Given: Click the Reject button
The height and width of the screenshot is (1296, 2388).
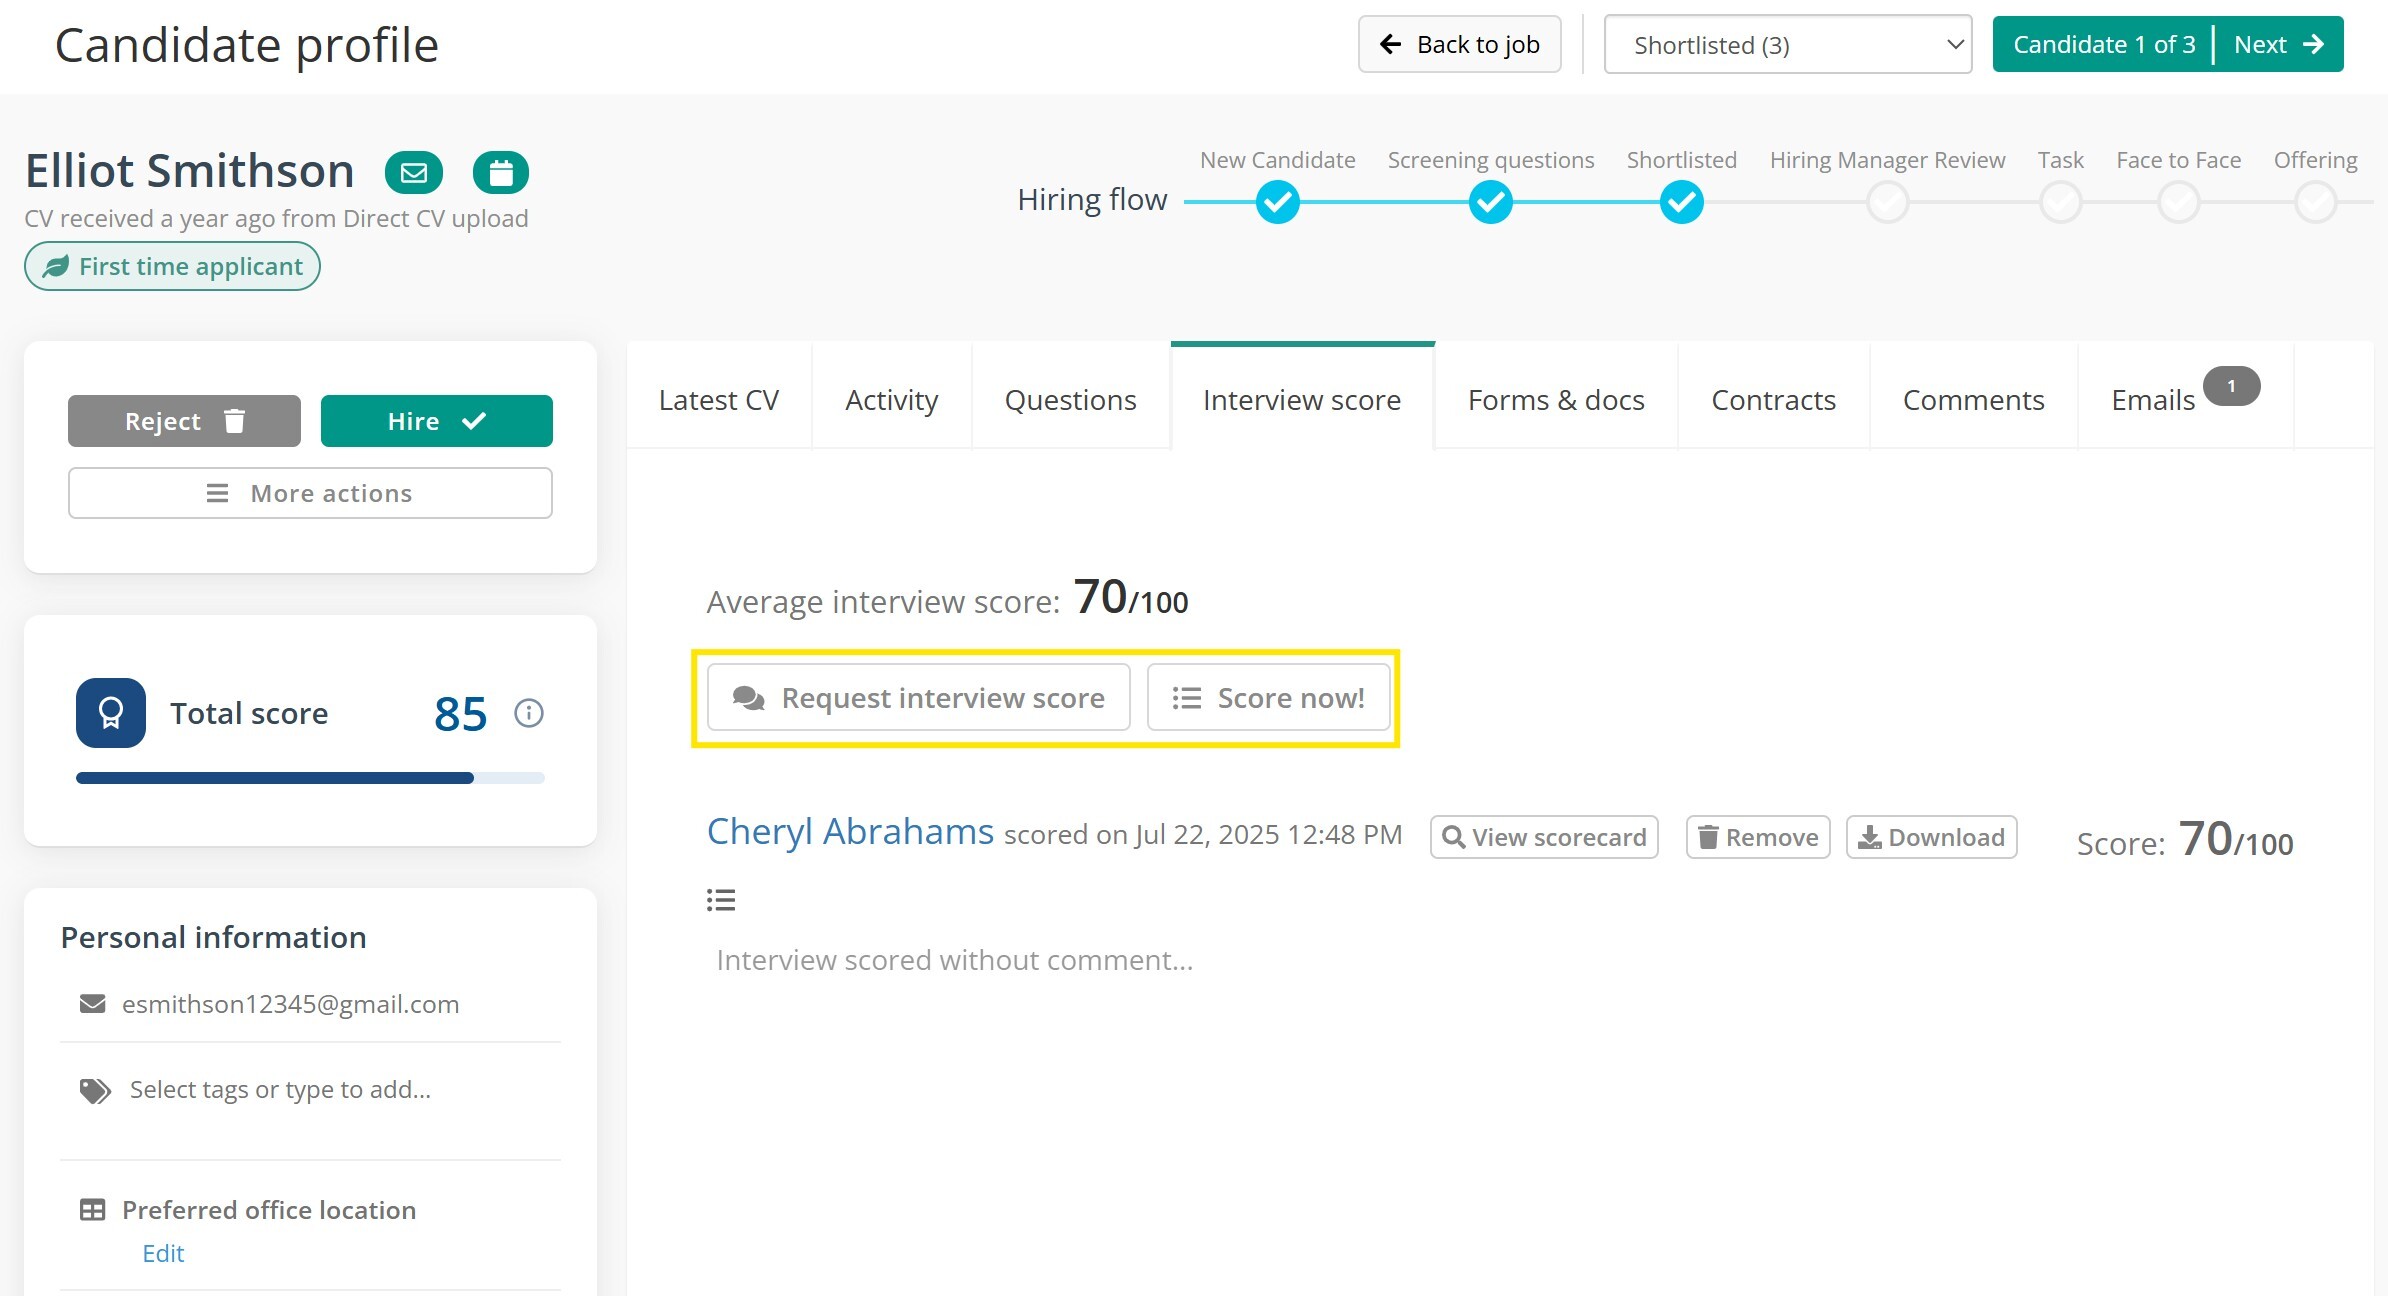Looking at the screenshot, I should click(x=184, y=421).
